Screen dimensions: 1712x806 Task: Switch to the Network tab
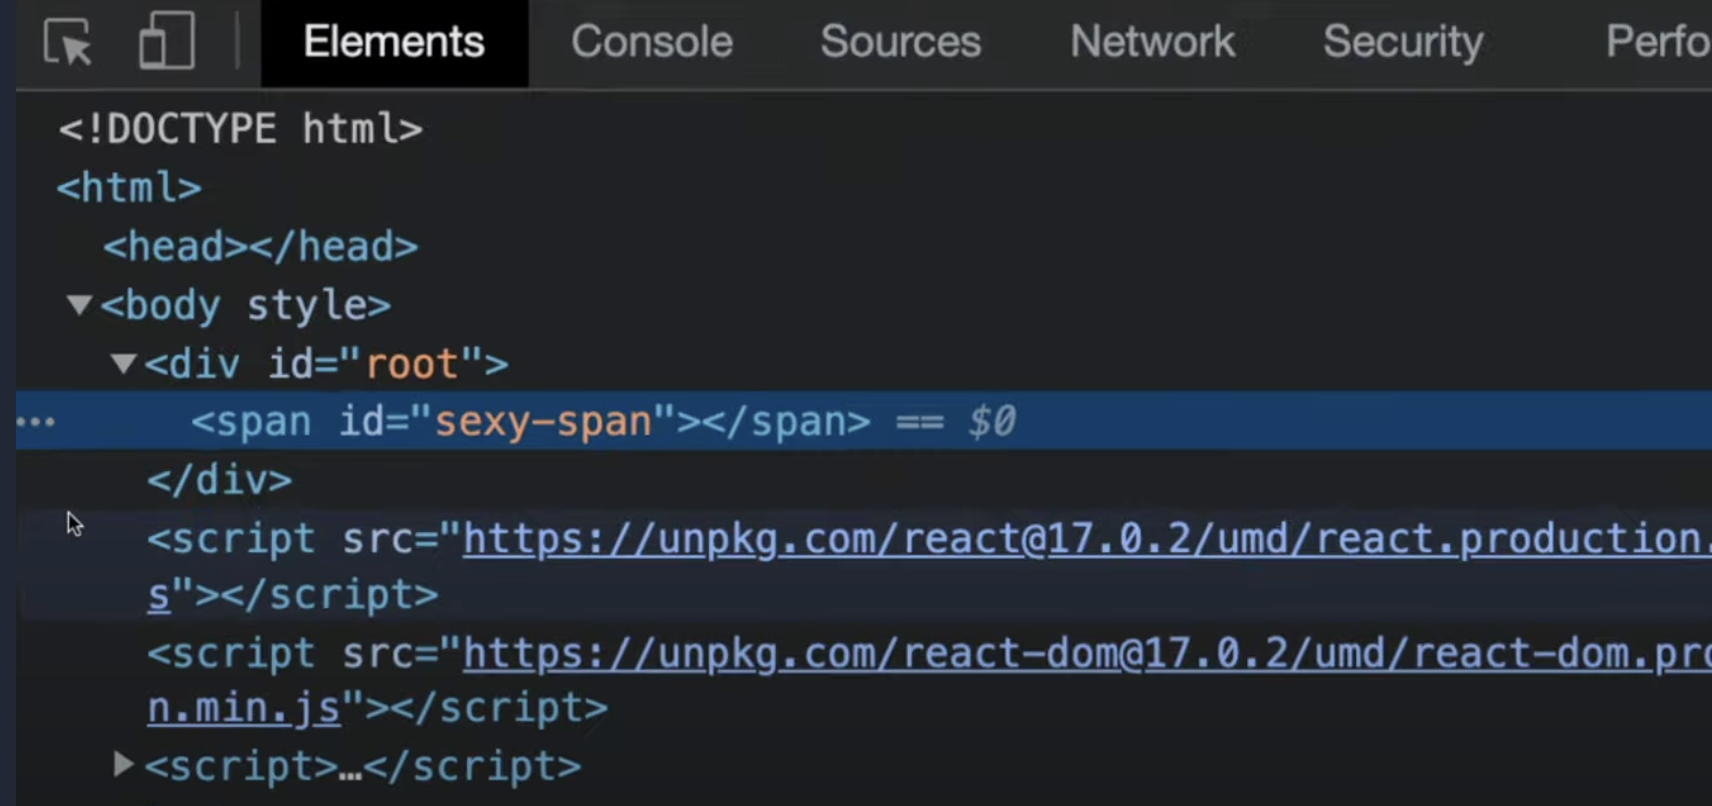click(1152, 42)
